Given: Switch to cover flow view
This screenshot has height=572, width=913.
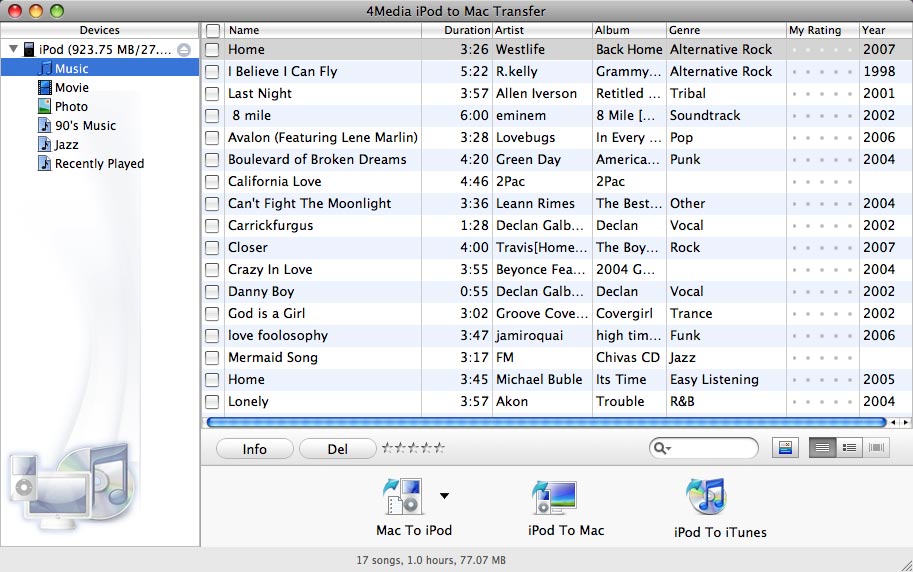Looking at the screenshot, I should point(876,447).
